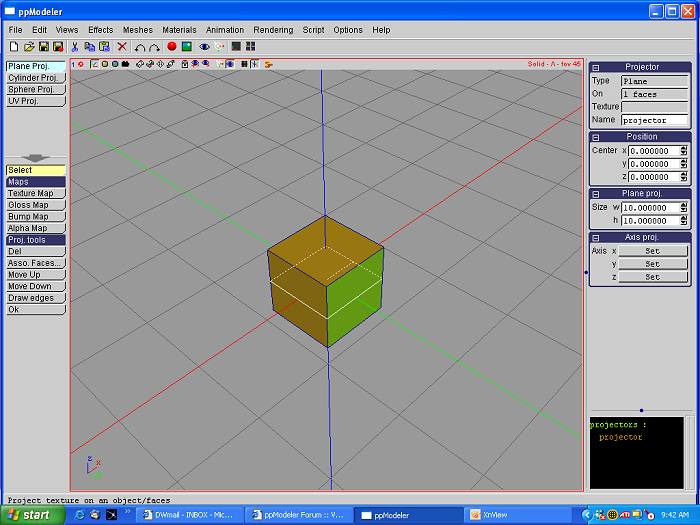700x525 pixels.
Task: Collapse the Plane proj. panel
Action: point(596,194)
